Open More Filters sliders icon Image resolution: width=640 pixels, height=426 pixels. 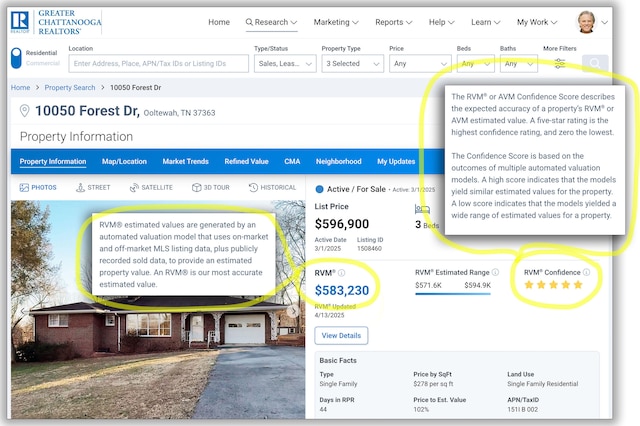click(560, 63)
